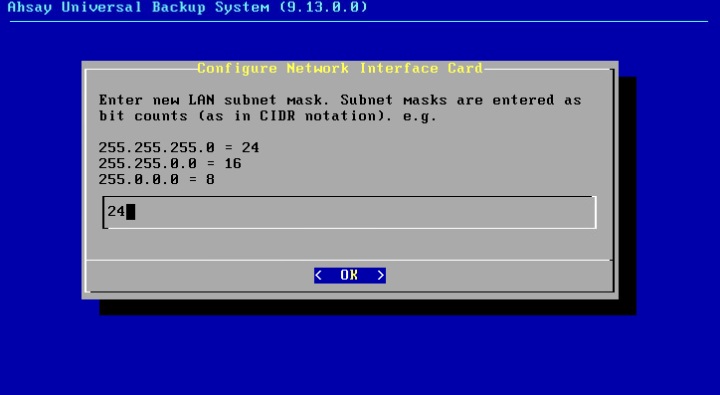
Task: Select the '255.255.255.0 = 24' example line
Action: point(179,147)
